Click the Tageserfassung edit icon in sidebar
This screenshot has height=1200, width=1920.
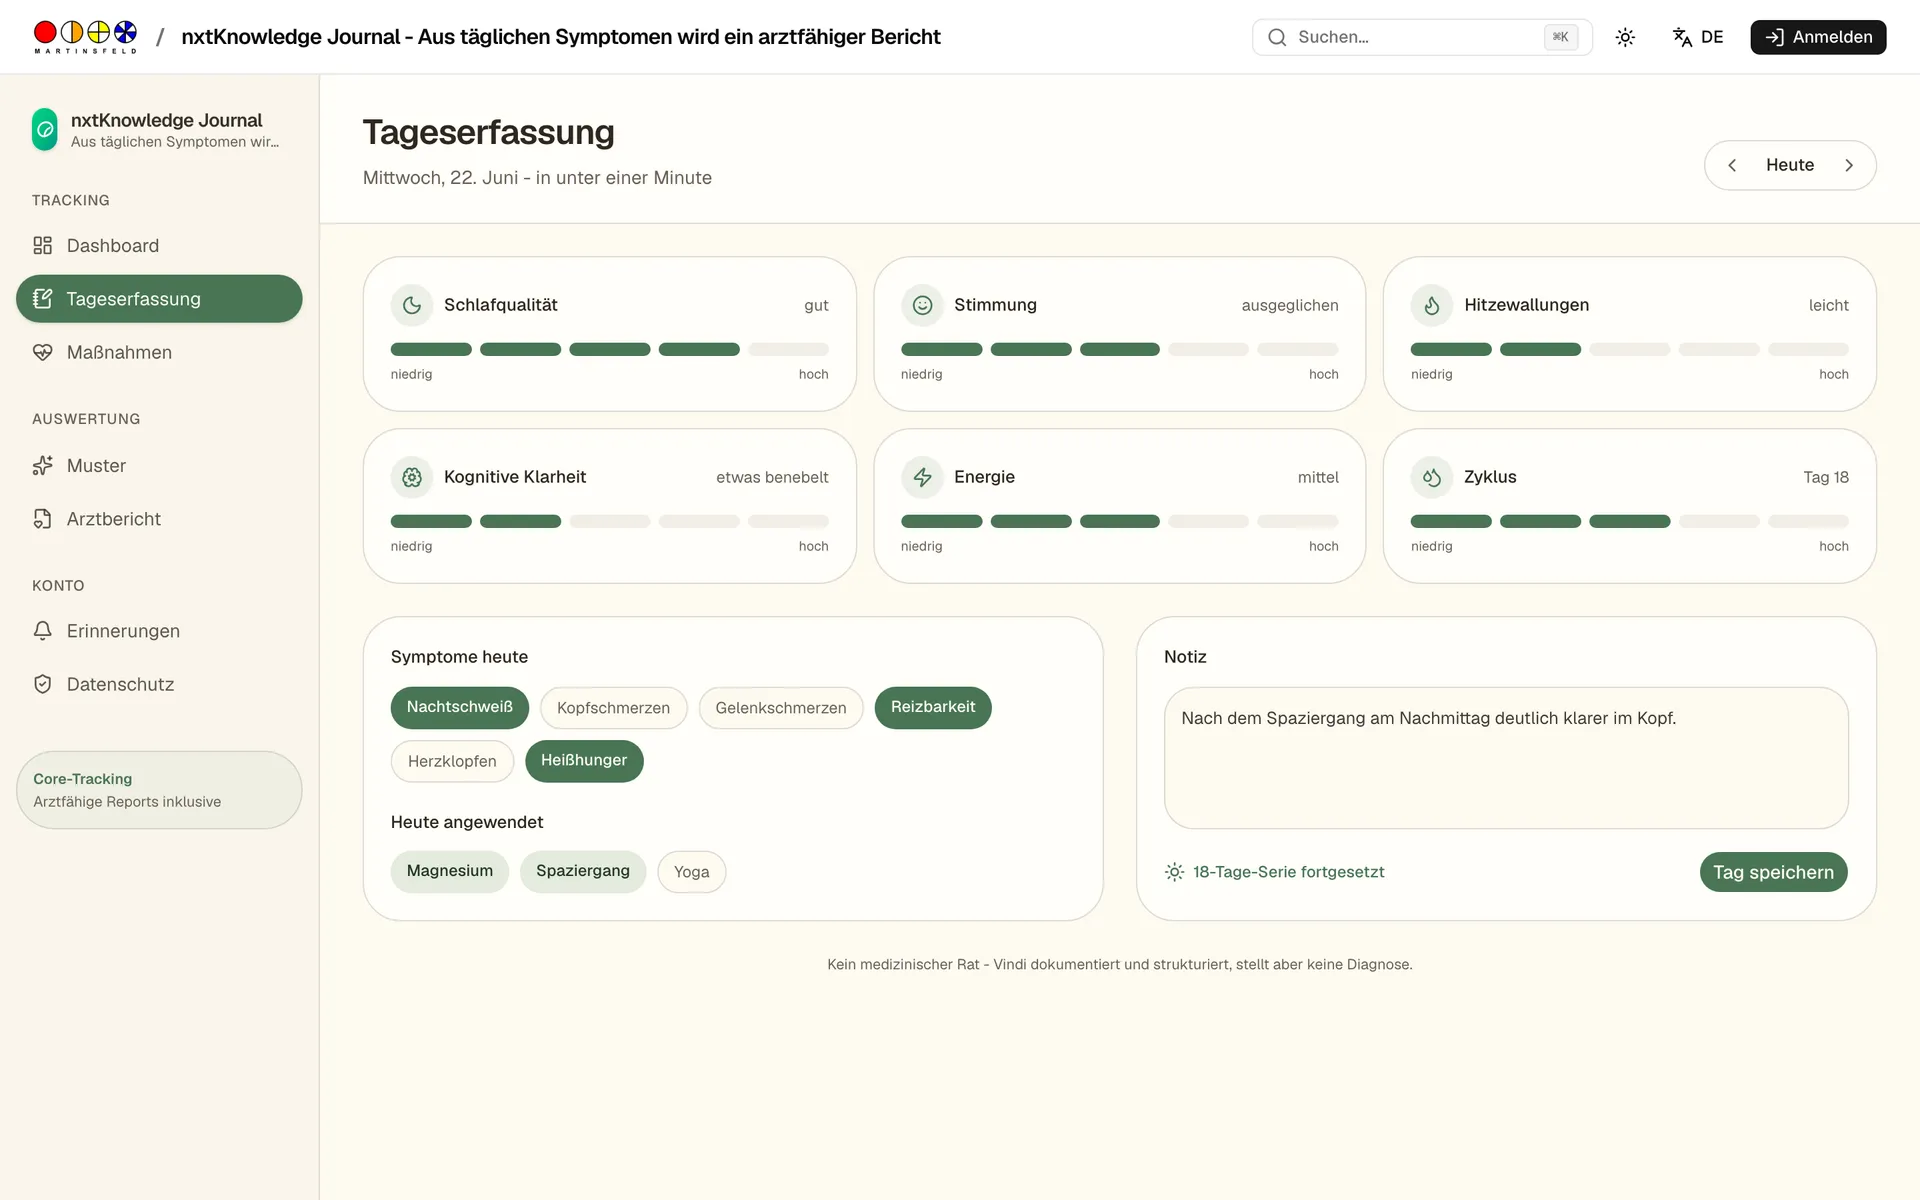click(42, 299)
